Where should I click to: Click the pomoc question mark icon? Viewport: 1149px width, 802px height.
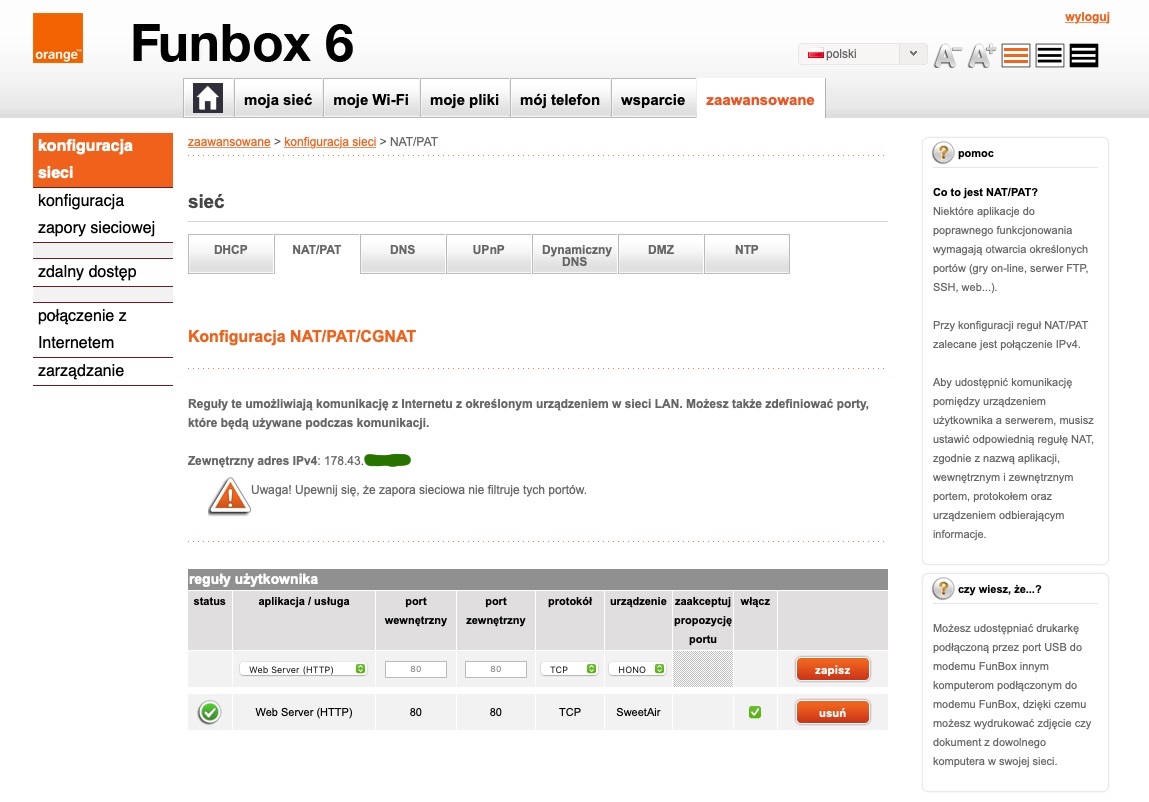point(942,153)
